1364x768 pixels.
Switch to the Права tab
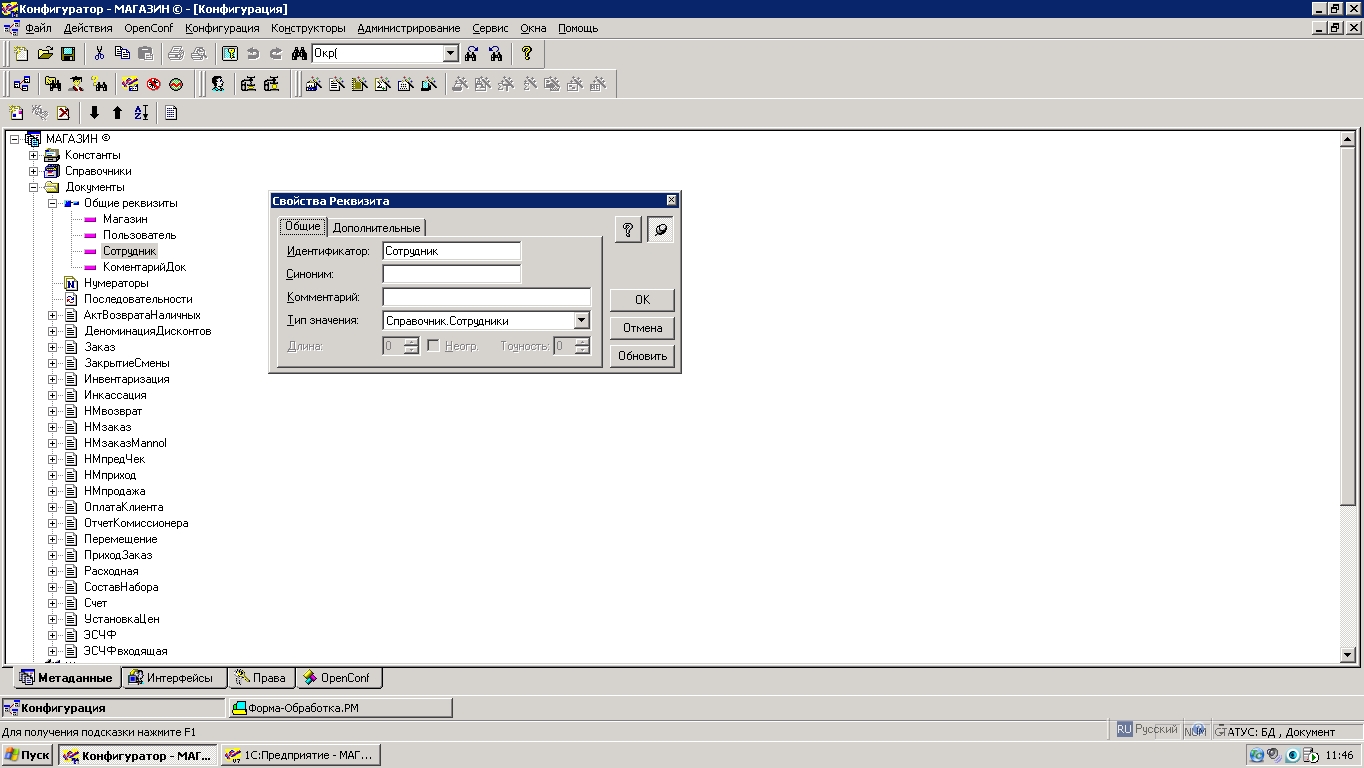pyautogui.click(x=261, y=678)
